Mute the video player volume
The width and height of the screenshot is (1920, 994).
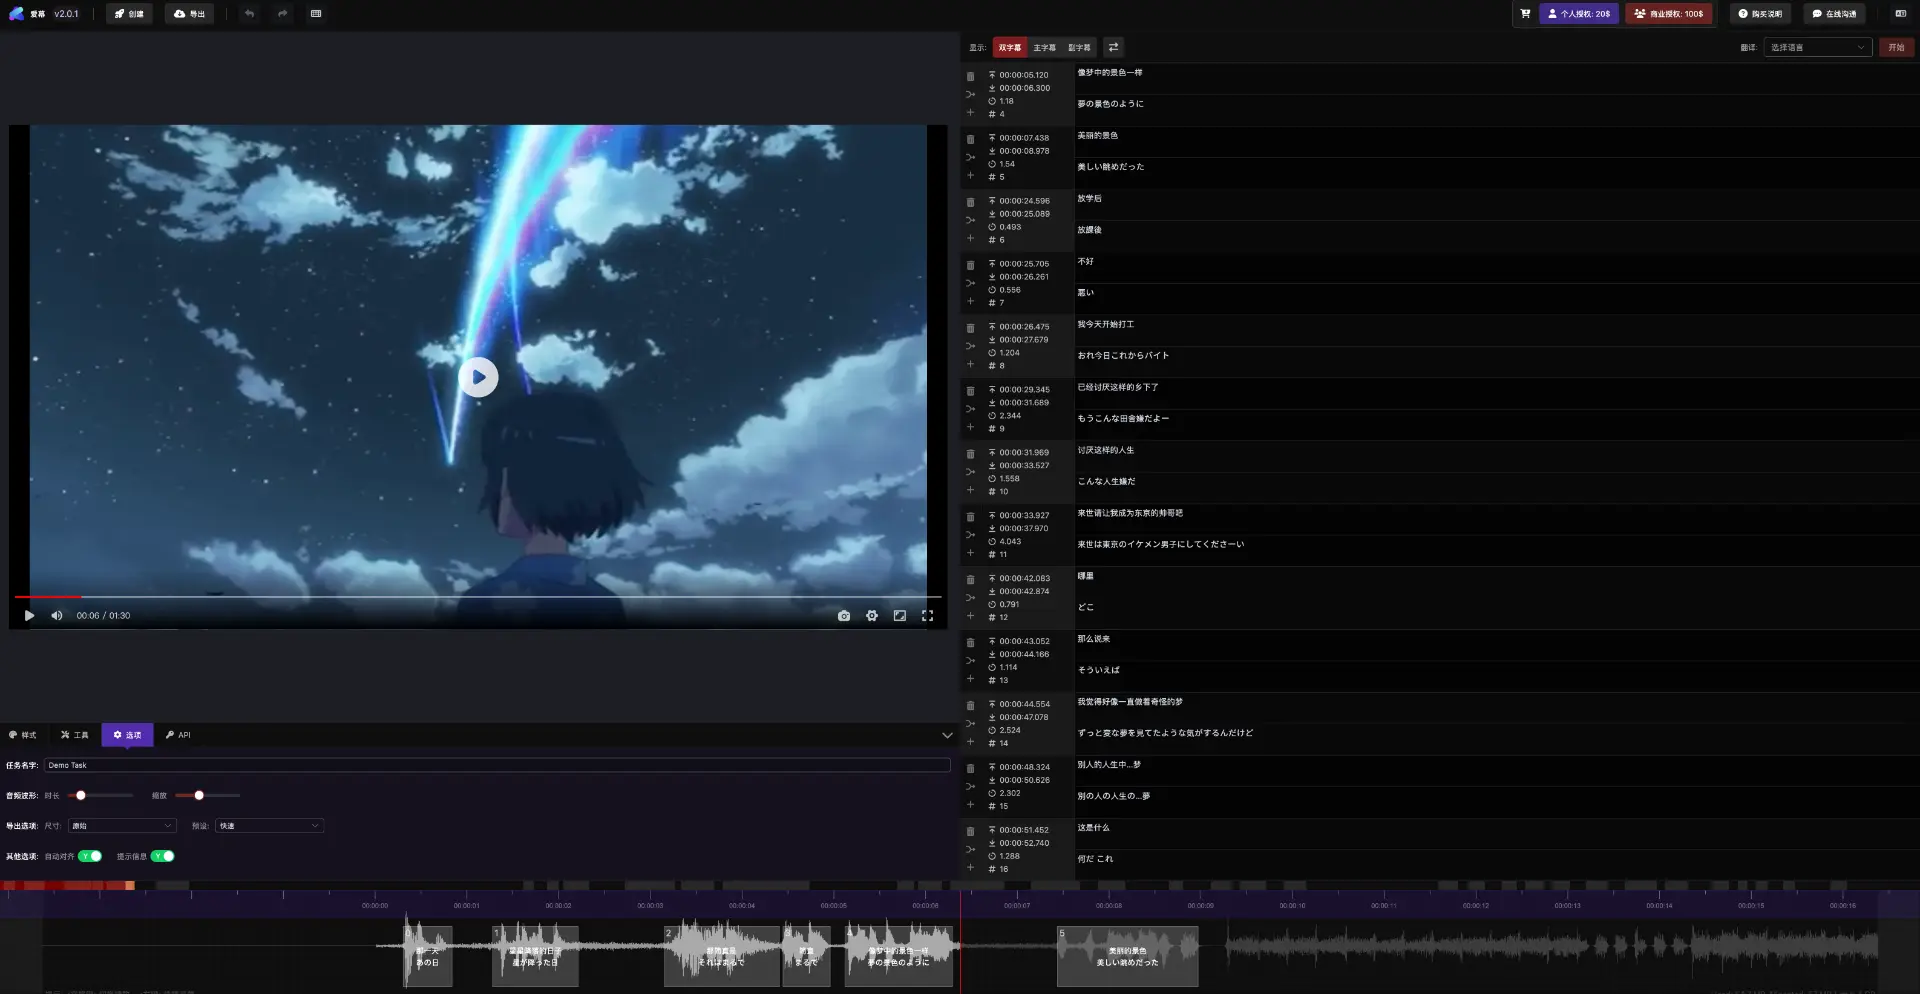57,616
